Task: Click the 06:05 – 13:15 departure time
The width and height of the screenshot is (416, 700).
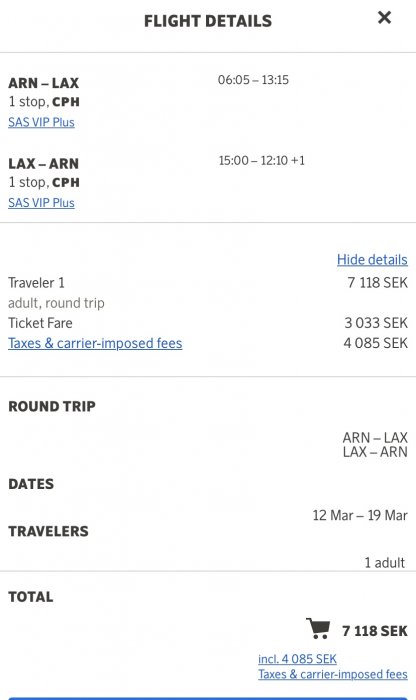Action: 253,80
